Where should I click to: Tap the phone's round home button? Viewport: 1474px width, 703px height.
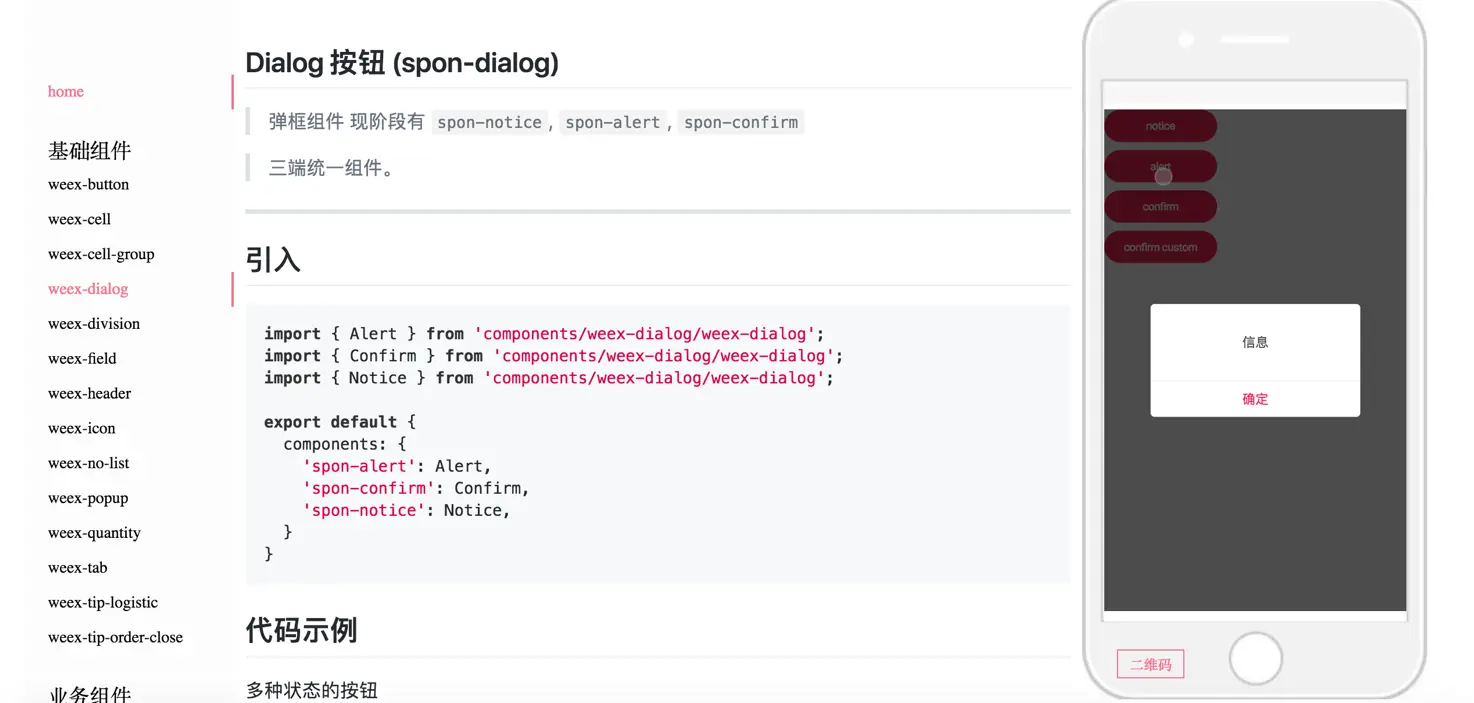click(x=1255, y=659)
